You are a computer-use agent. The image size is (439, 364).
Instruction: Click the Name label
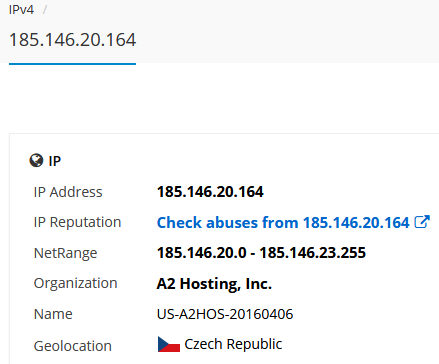coord(53,314)
